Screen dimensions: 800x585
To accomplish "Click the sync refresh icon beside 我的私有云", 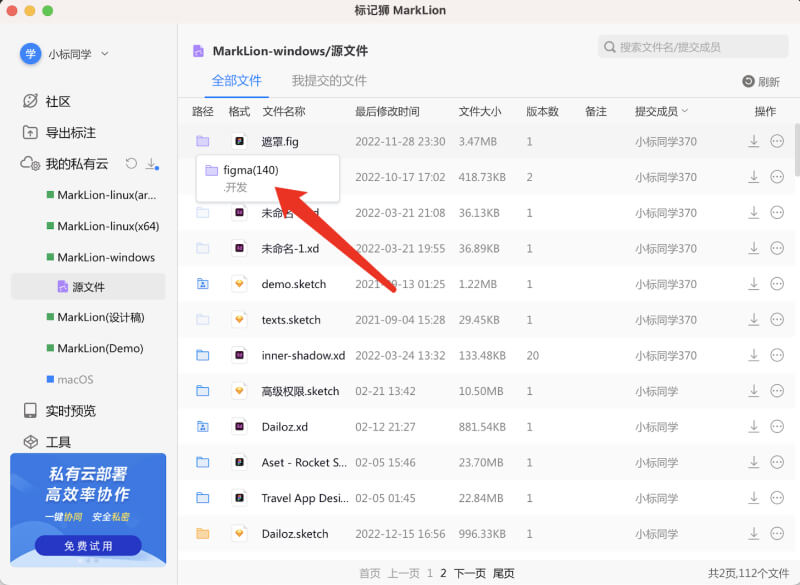I will point(130,165).
